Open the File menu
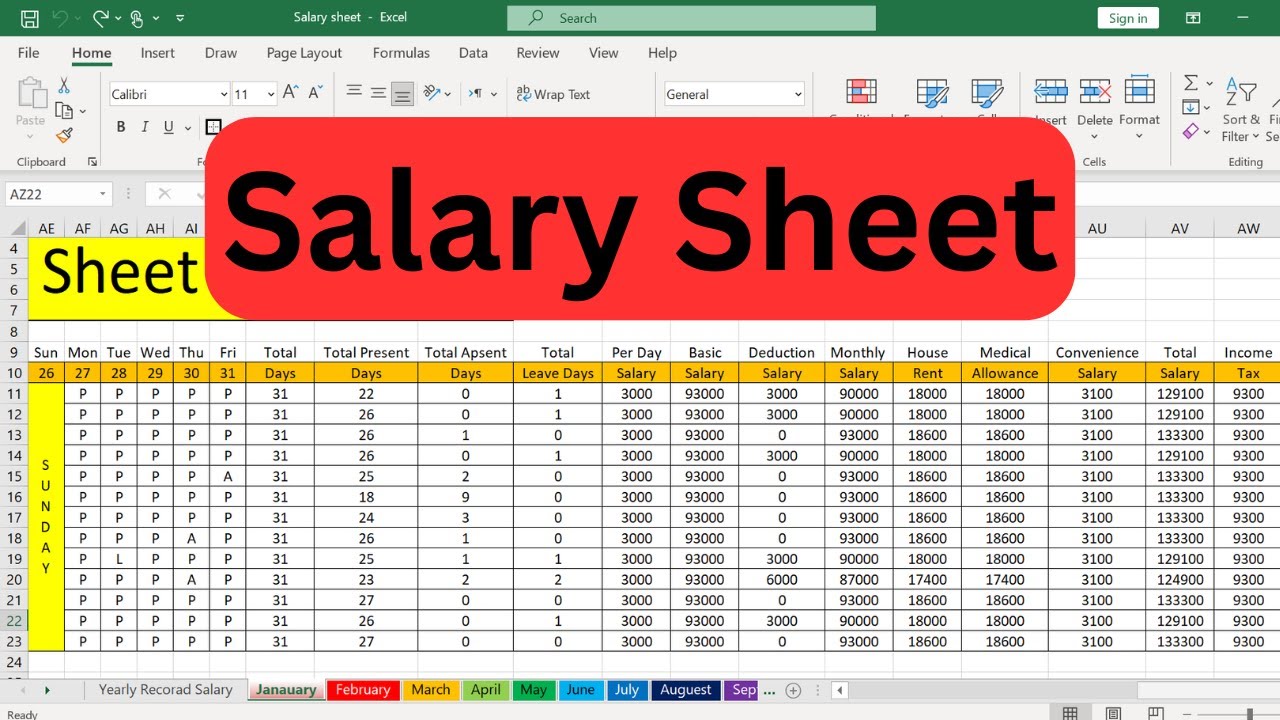The height and width of the screenshot is (720, 1280). (x=29, y=53)
